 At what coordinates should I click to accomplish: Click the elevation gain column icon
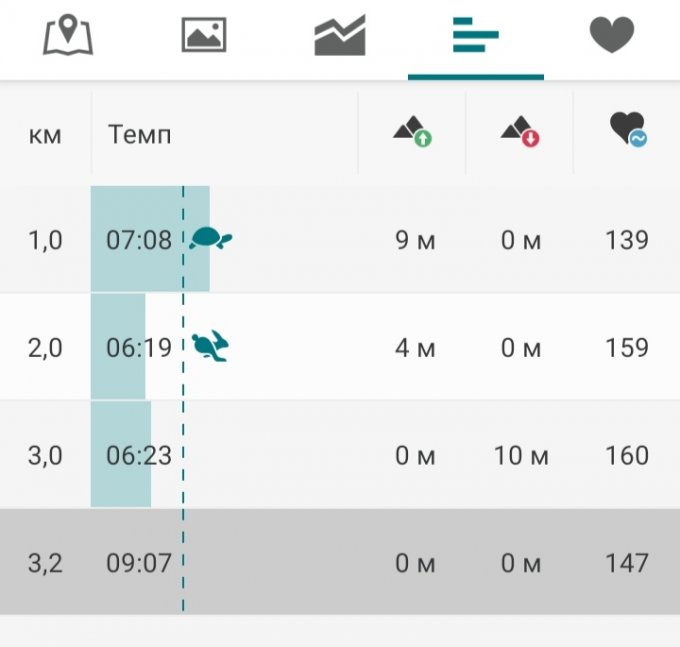pos(411,132)
